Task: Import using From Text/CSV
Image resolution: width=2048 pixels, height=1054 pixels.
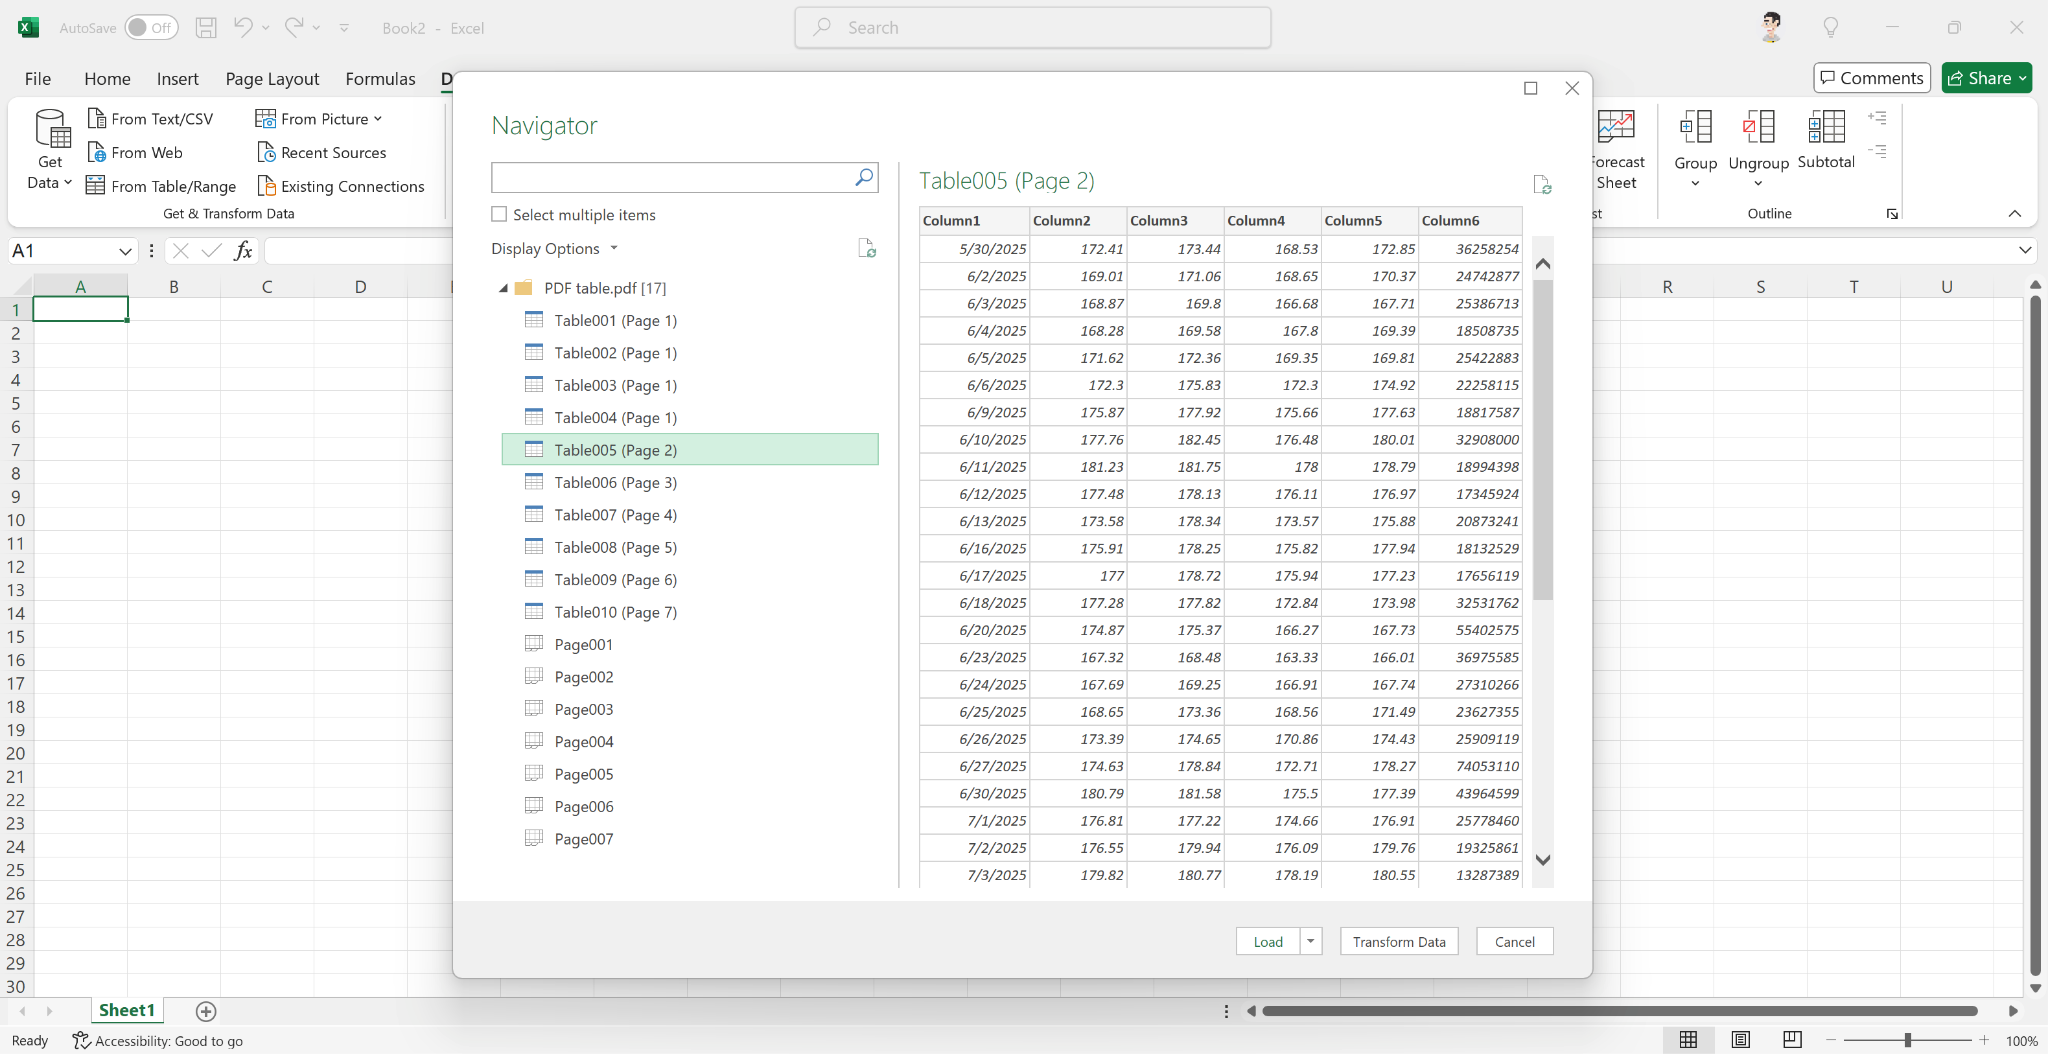Action: (x=150, y=119)
